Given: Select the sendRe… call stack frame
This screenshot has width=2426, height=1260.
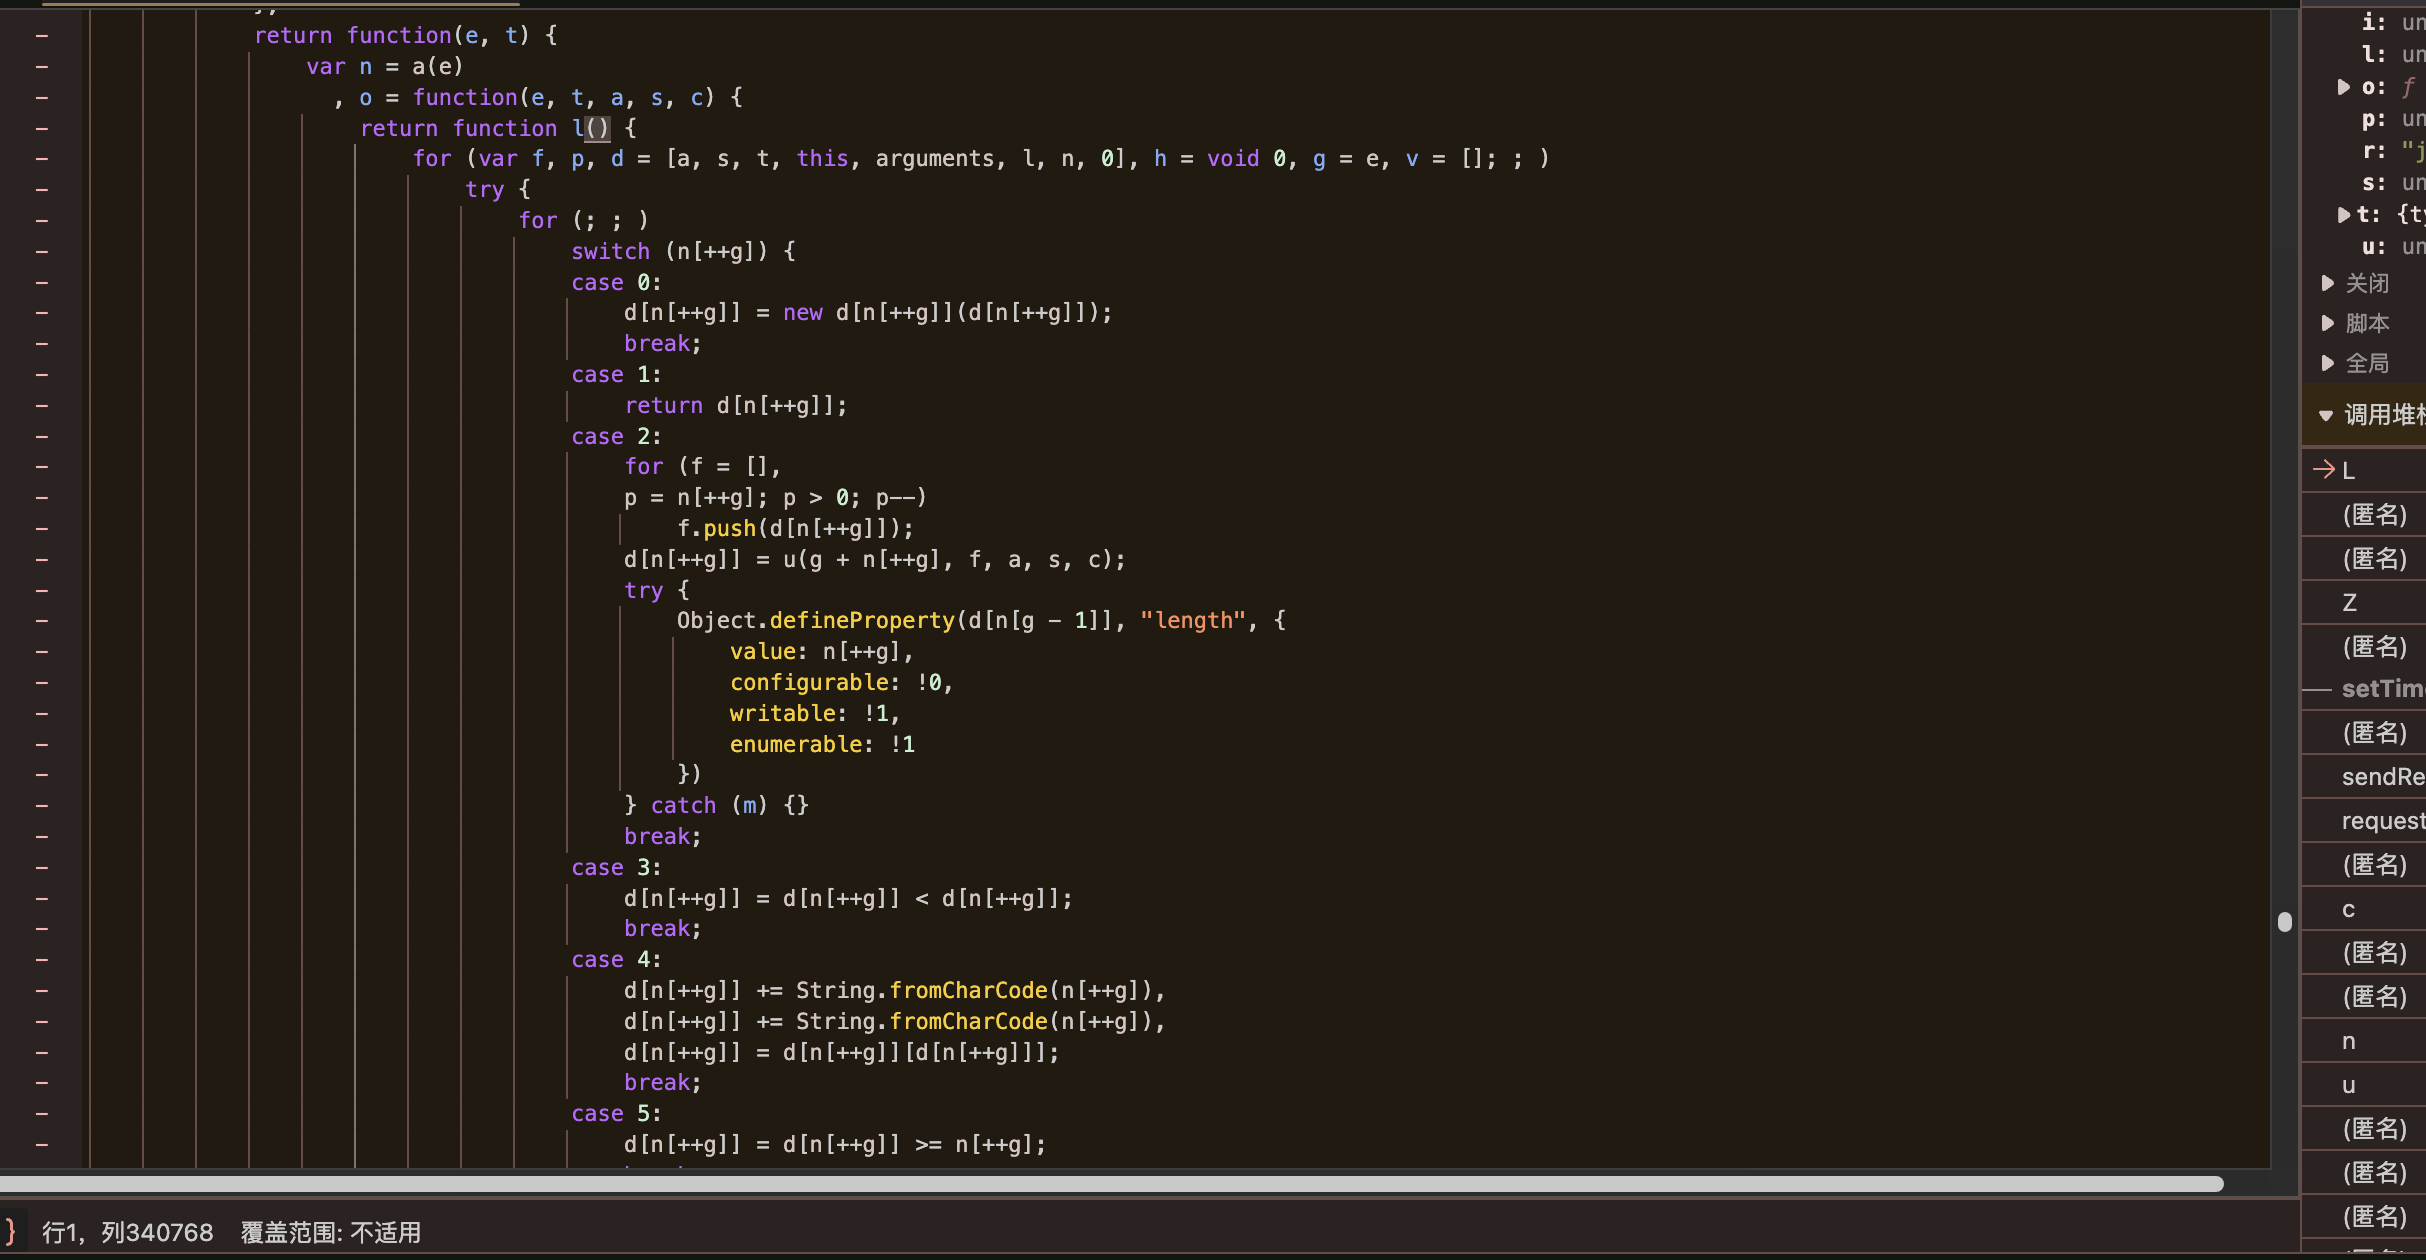Looking at the screenshot, I should click(2366, 777).
